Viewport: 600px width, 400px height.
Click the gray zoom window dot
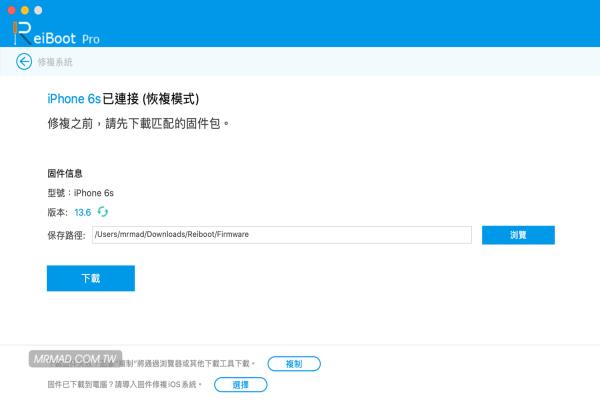pos(38,10)
